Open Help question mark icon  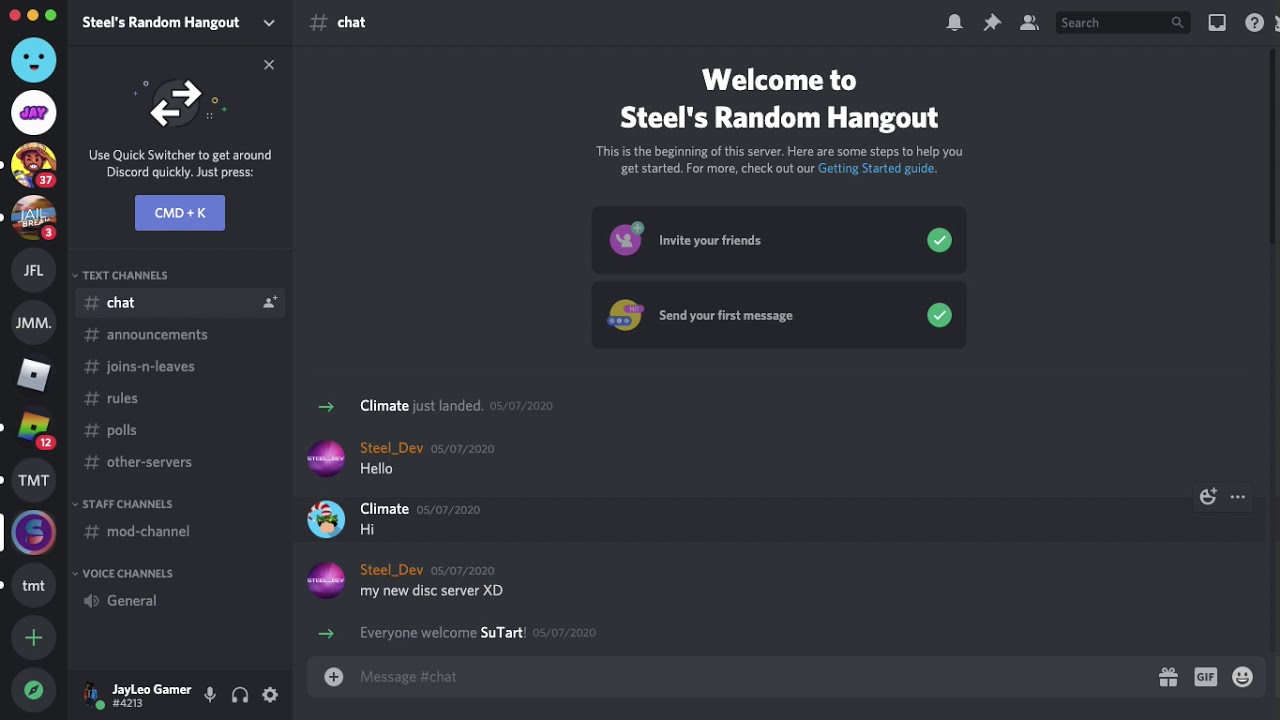[x=1254, y=22]
